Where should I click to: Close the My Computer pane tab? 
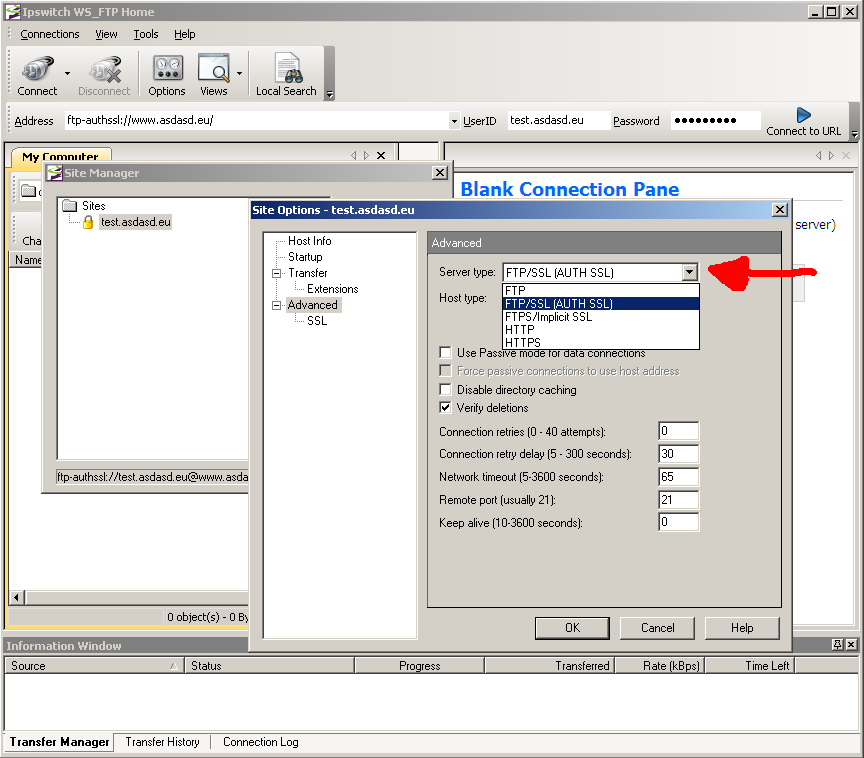[381, 156]
